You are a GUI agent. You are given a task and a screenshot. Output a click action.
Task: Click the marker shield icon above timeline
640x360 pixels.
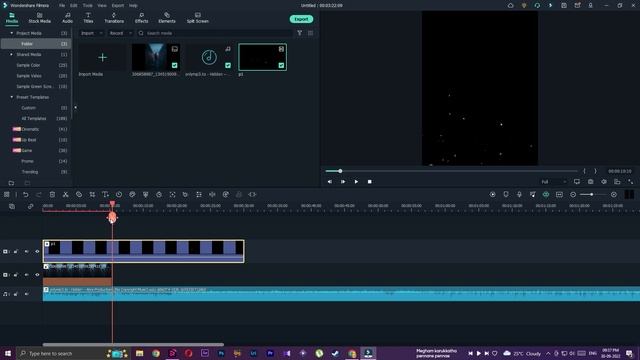(506, 195)
